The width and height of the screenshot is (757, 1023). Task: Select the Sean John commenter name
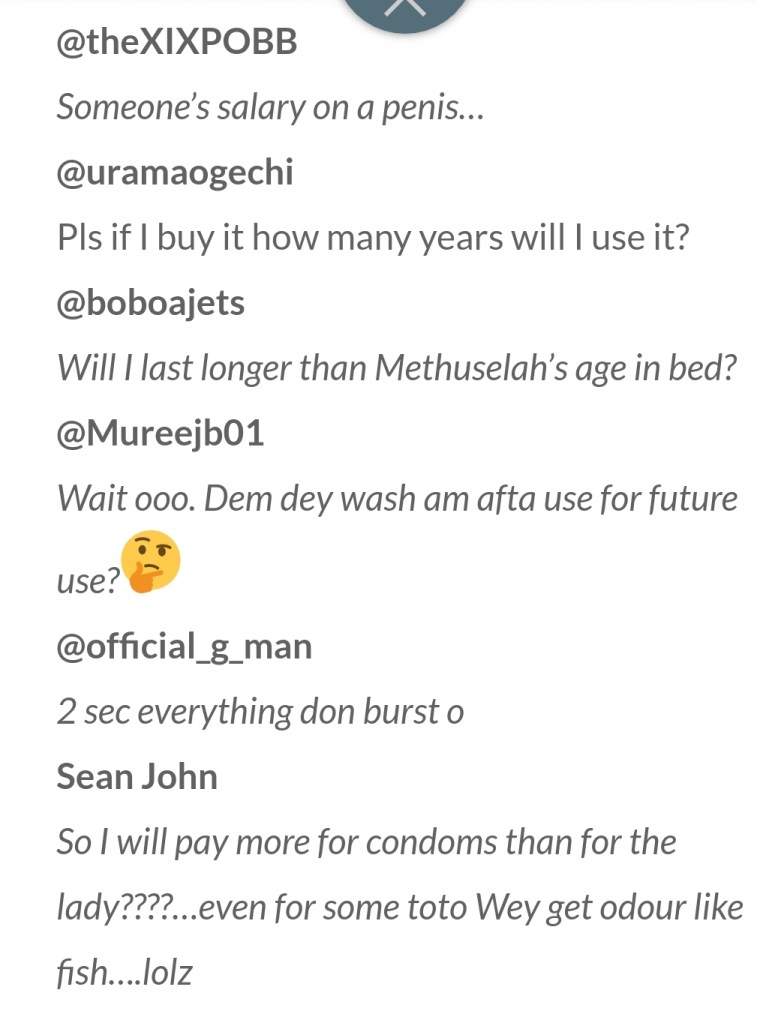pyautogui.click(x=137, y=776)
